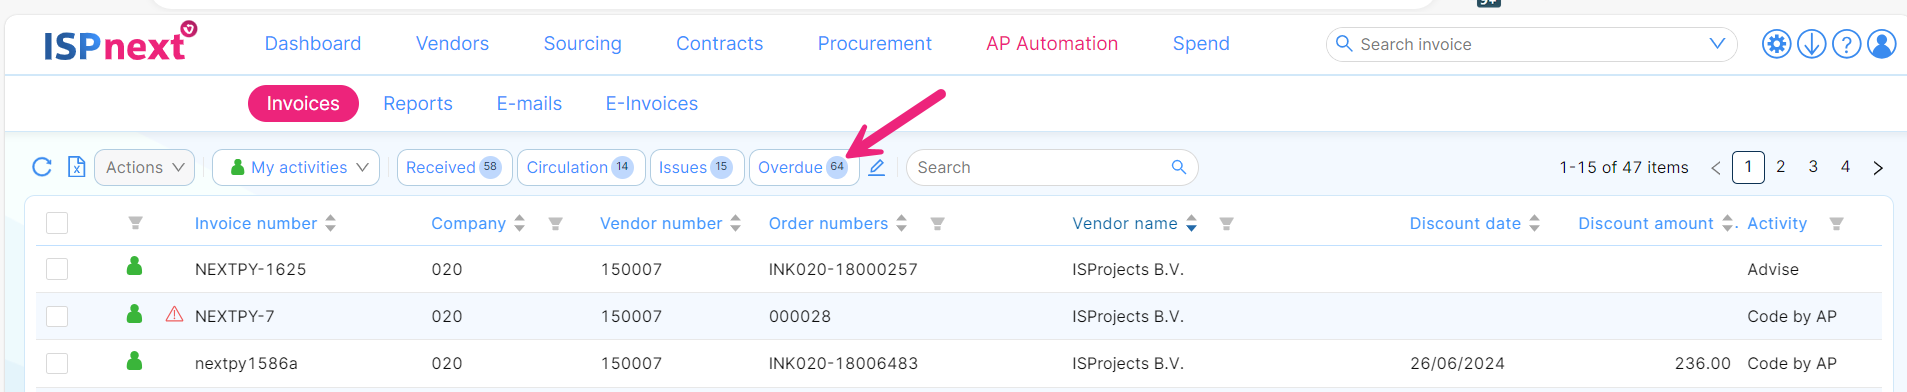
Task: Click the pencil edit icon beside Overdue
Action: [877, 167]
